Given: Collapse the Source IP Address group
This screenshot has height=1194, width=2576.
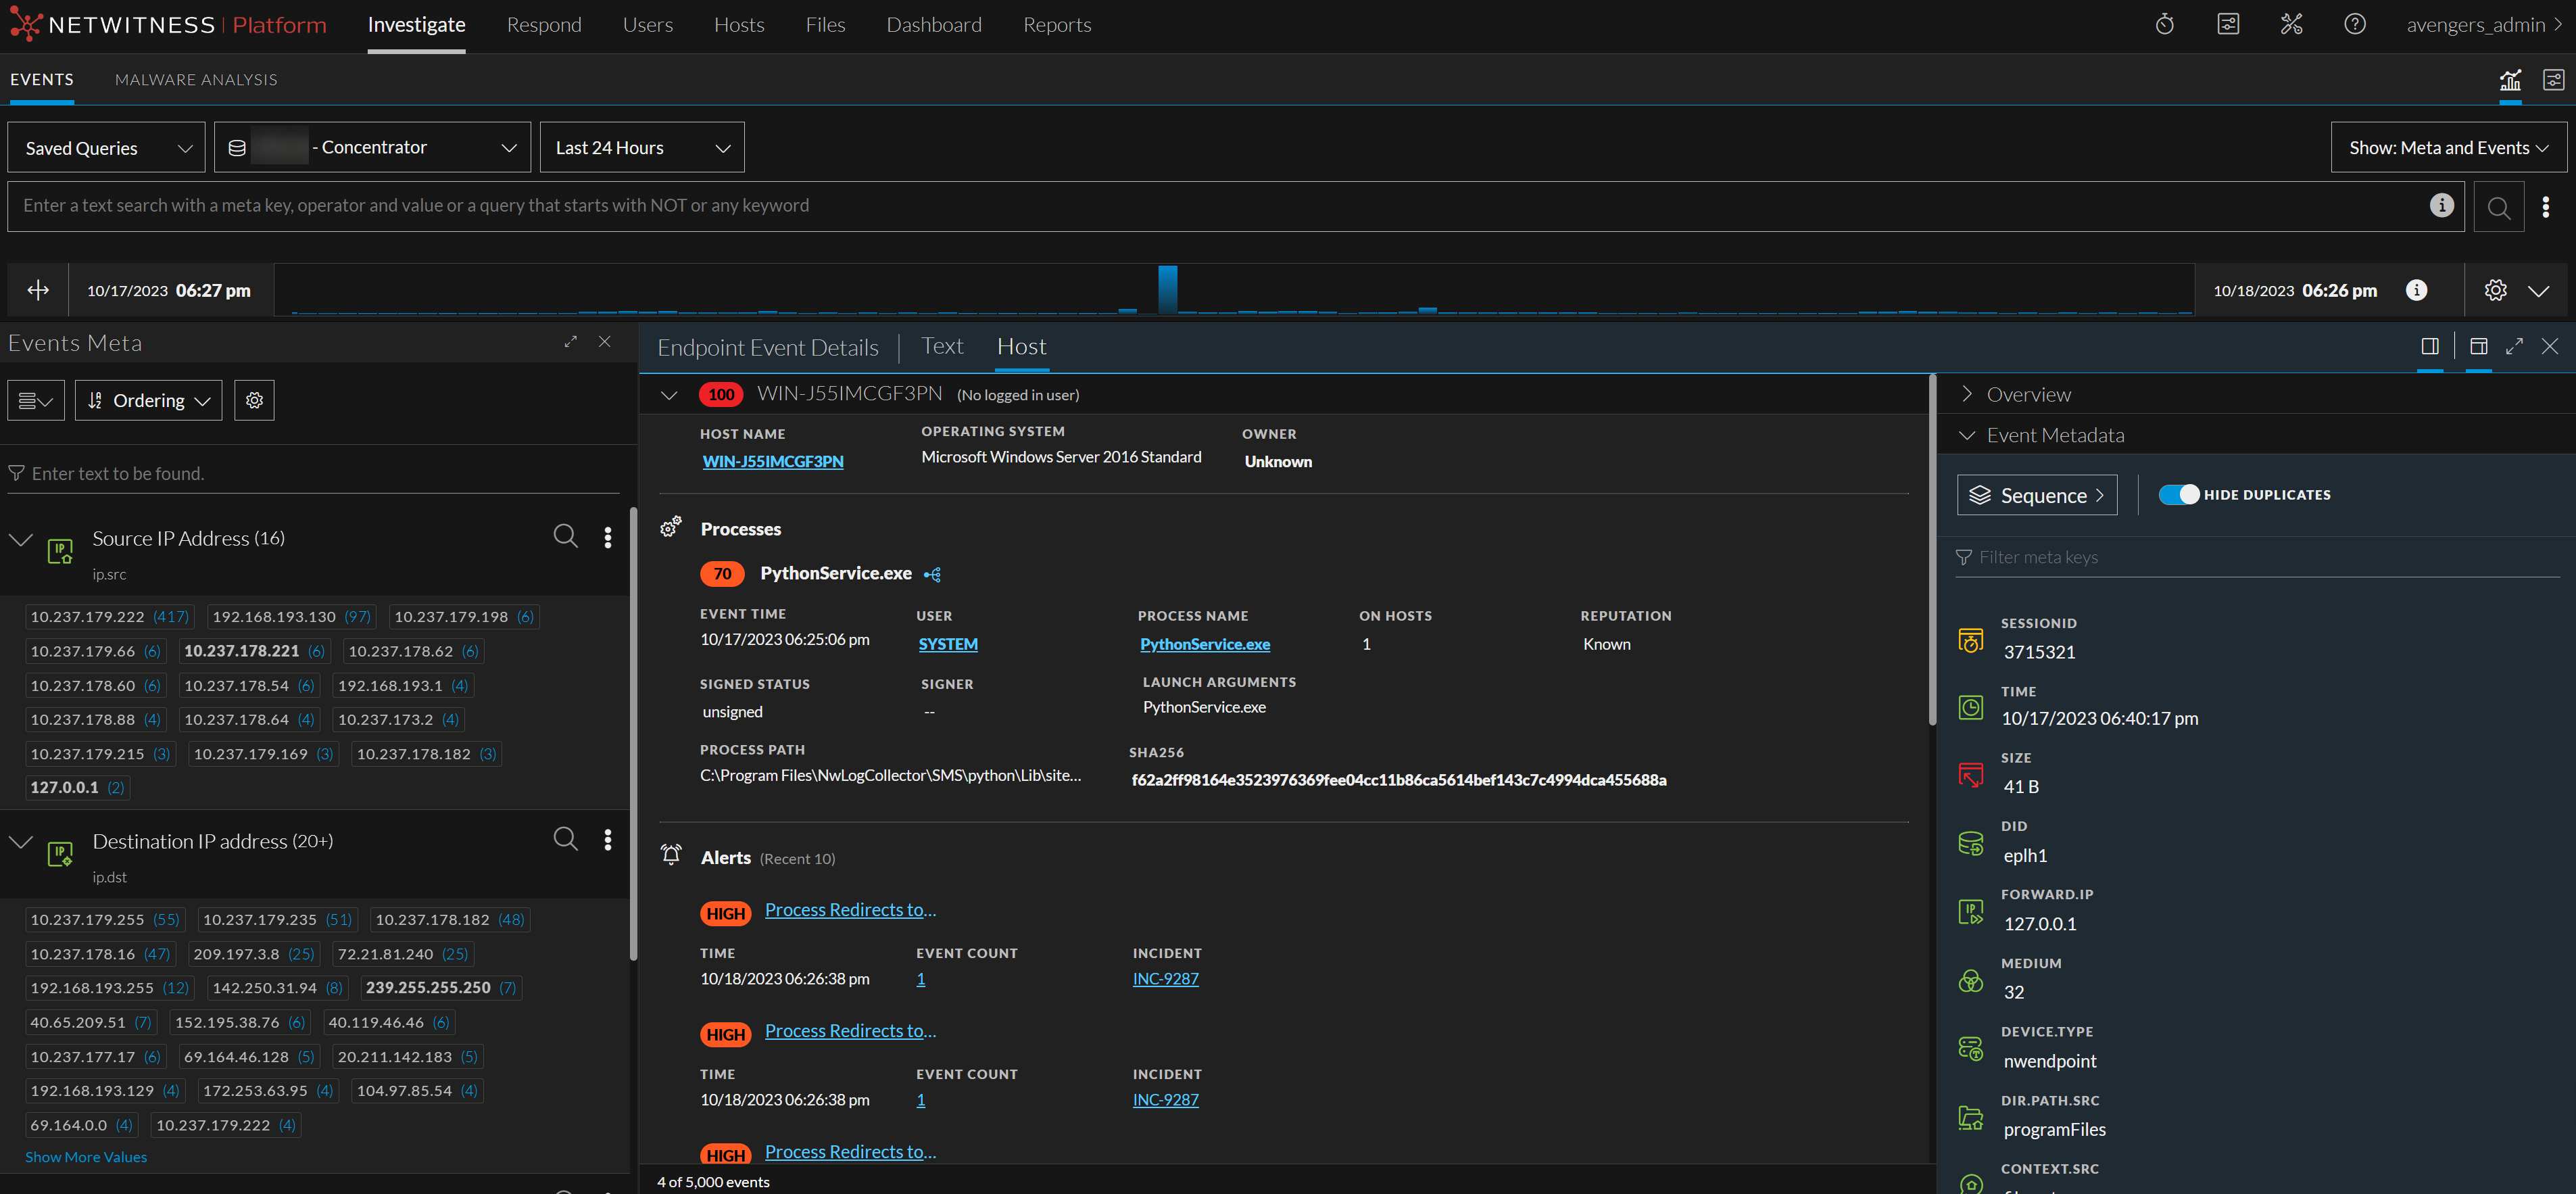Looking at the screenshot, I should click(x=21, y=539).
